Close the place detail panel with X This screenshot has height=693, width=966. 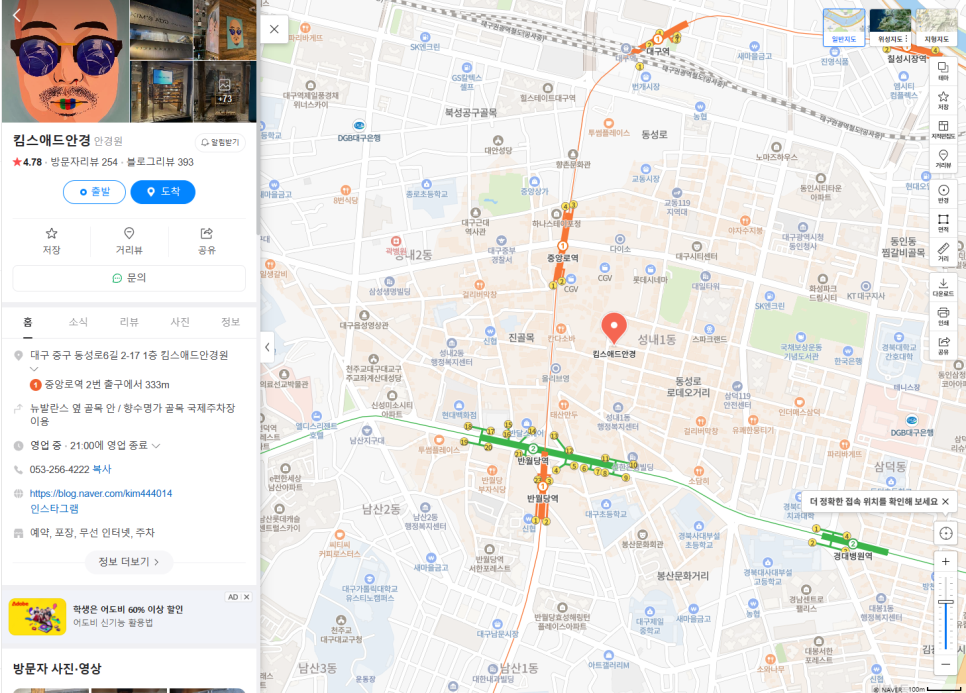coord(274,29)
